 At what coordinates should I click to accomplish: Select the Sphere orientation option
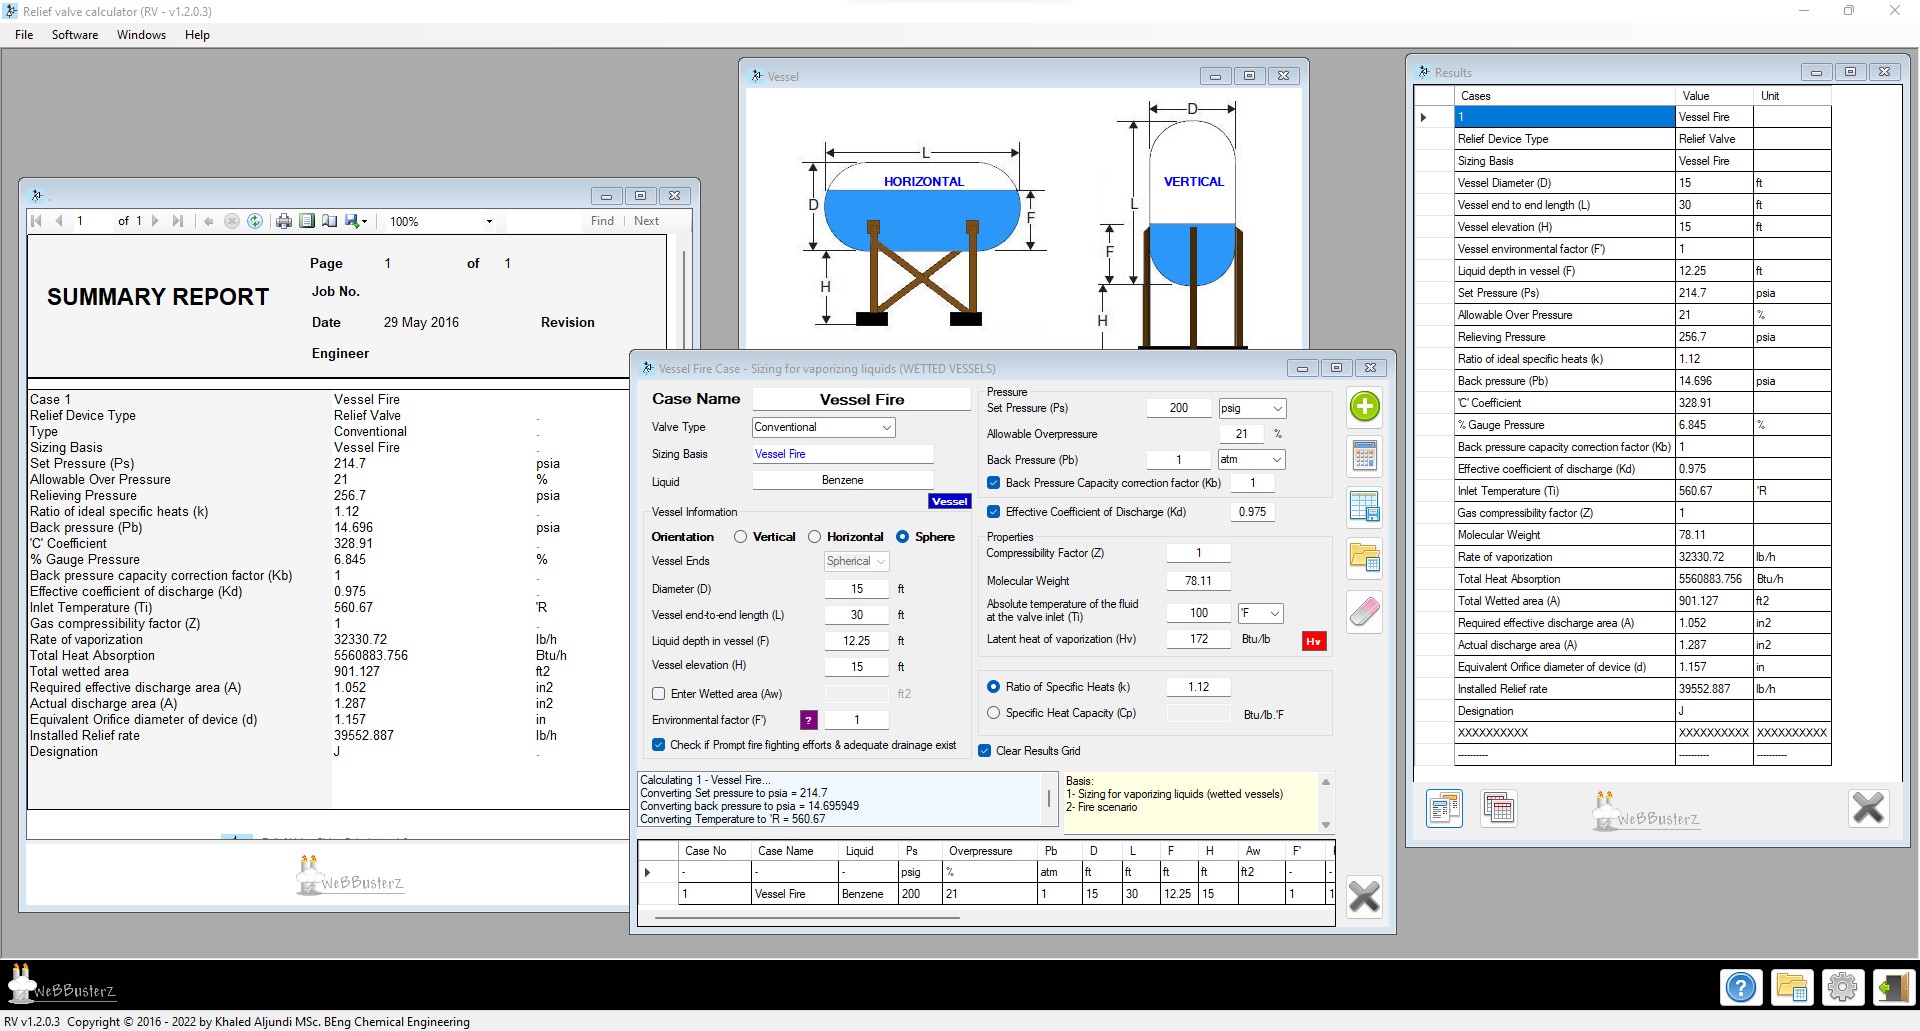[904, 536]
